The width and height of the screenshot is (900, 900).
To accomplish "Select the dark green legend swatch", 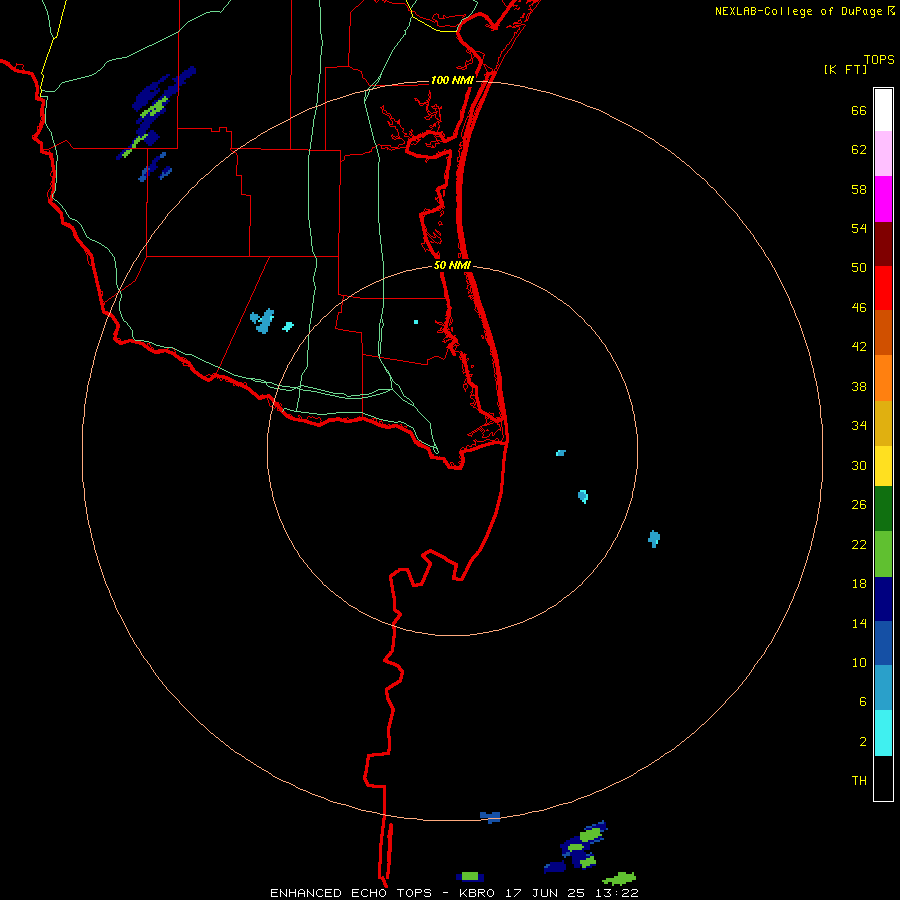I will [x=883, y=509].
